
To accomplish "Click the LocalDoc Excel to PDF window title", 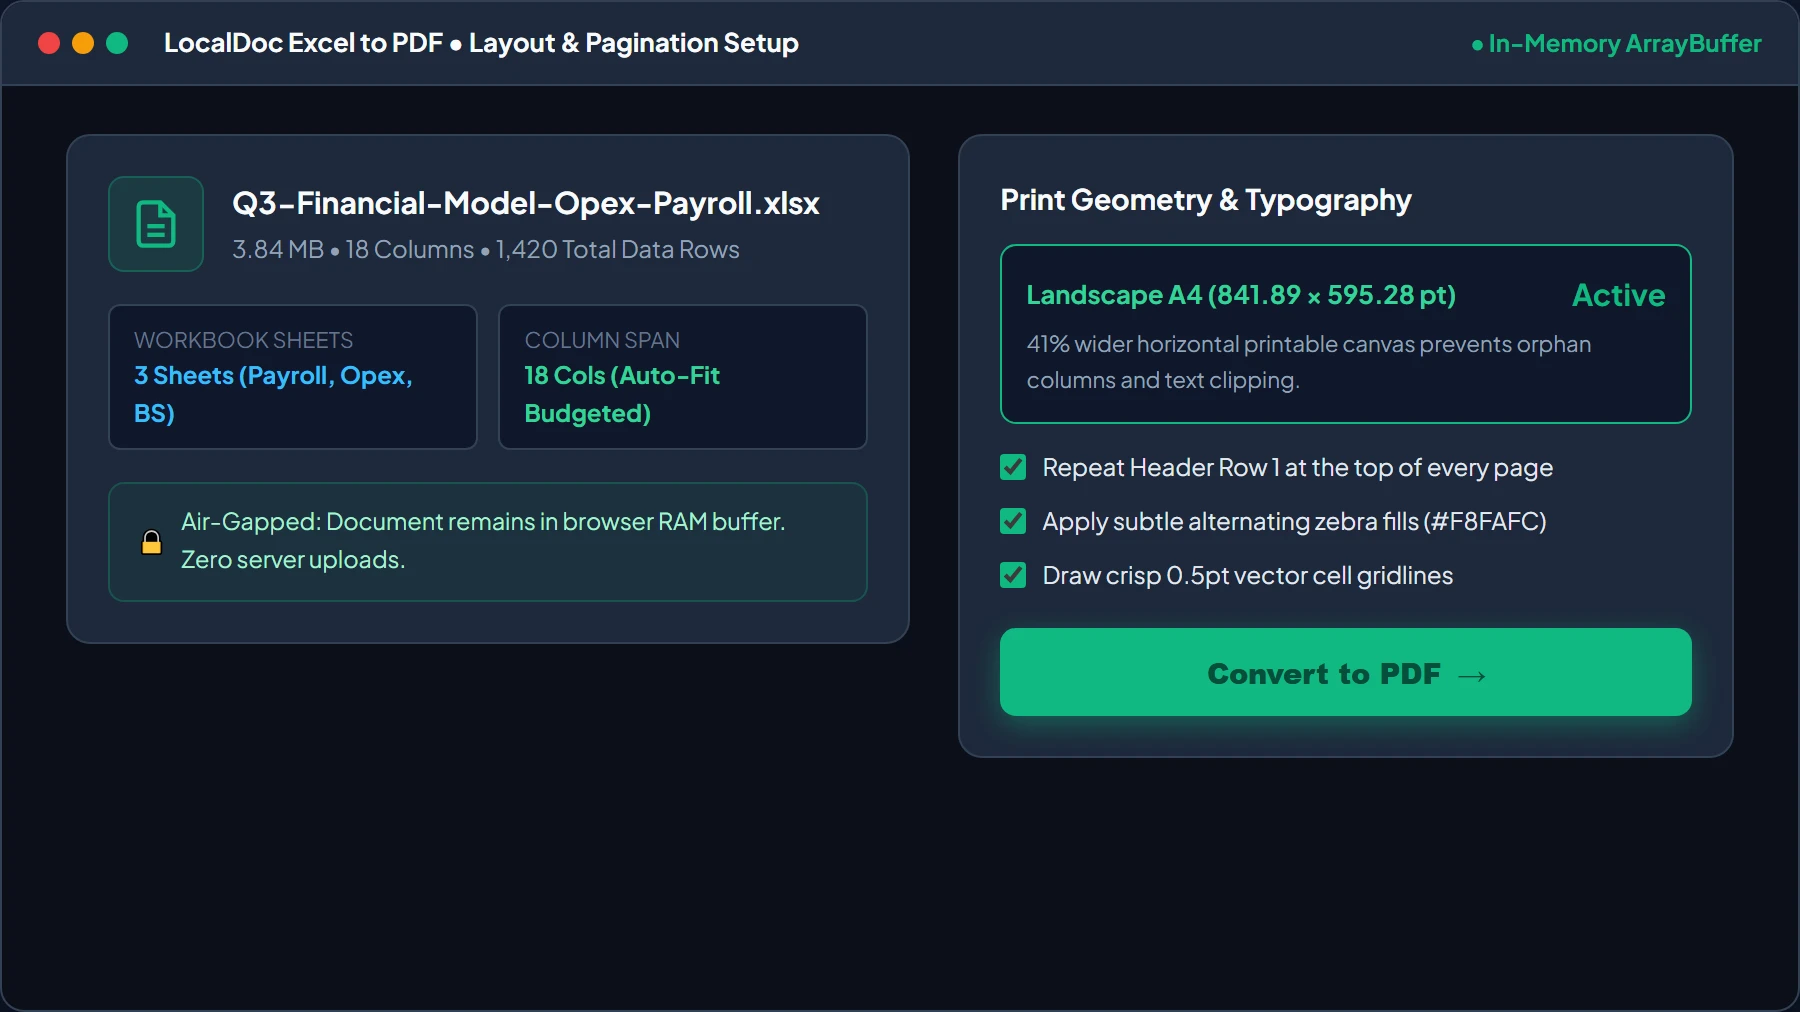I will click(x=481, y=43).
